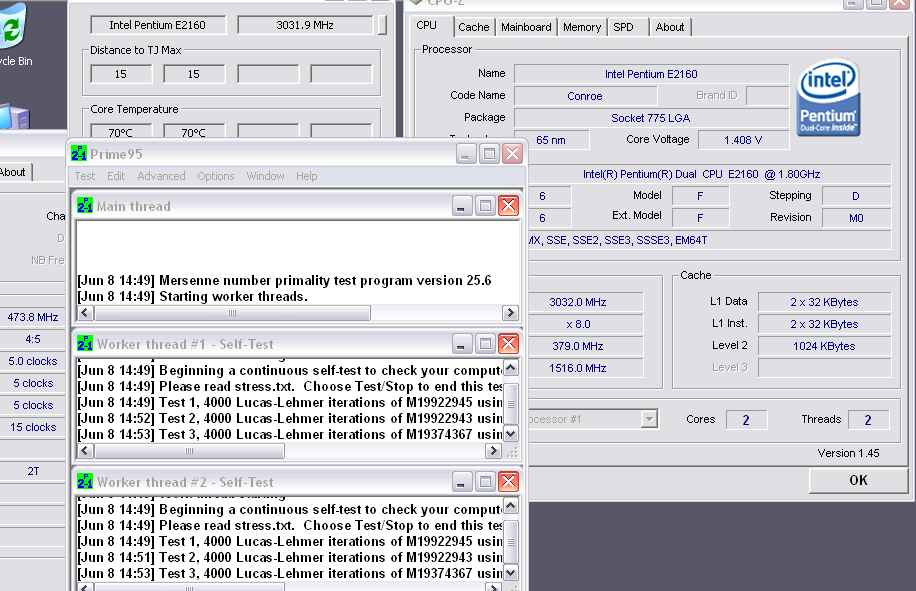Viewport: 916px width, 591px height.
Task: Click Worker thread #1 vertical scroll up arrow
Action: pyautogui.click(x=510, y=368)
